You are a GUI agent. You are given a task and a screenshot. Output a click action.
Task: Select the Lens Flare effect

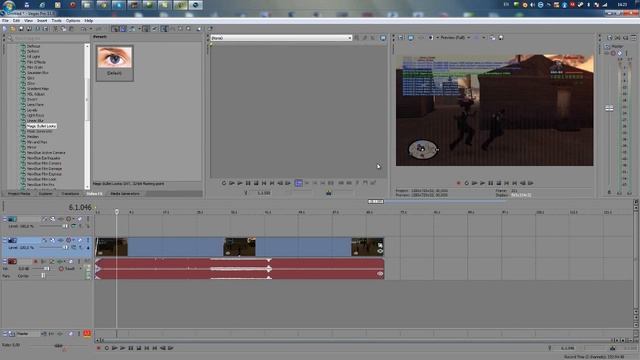tap(35, 105)
